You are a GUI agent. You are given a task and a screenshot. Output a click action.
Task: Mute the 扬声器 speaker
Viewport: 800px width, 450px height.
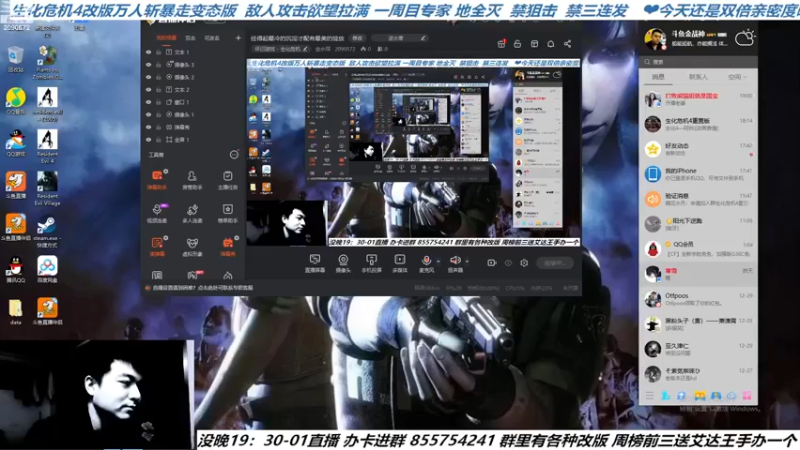455,263
